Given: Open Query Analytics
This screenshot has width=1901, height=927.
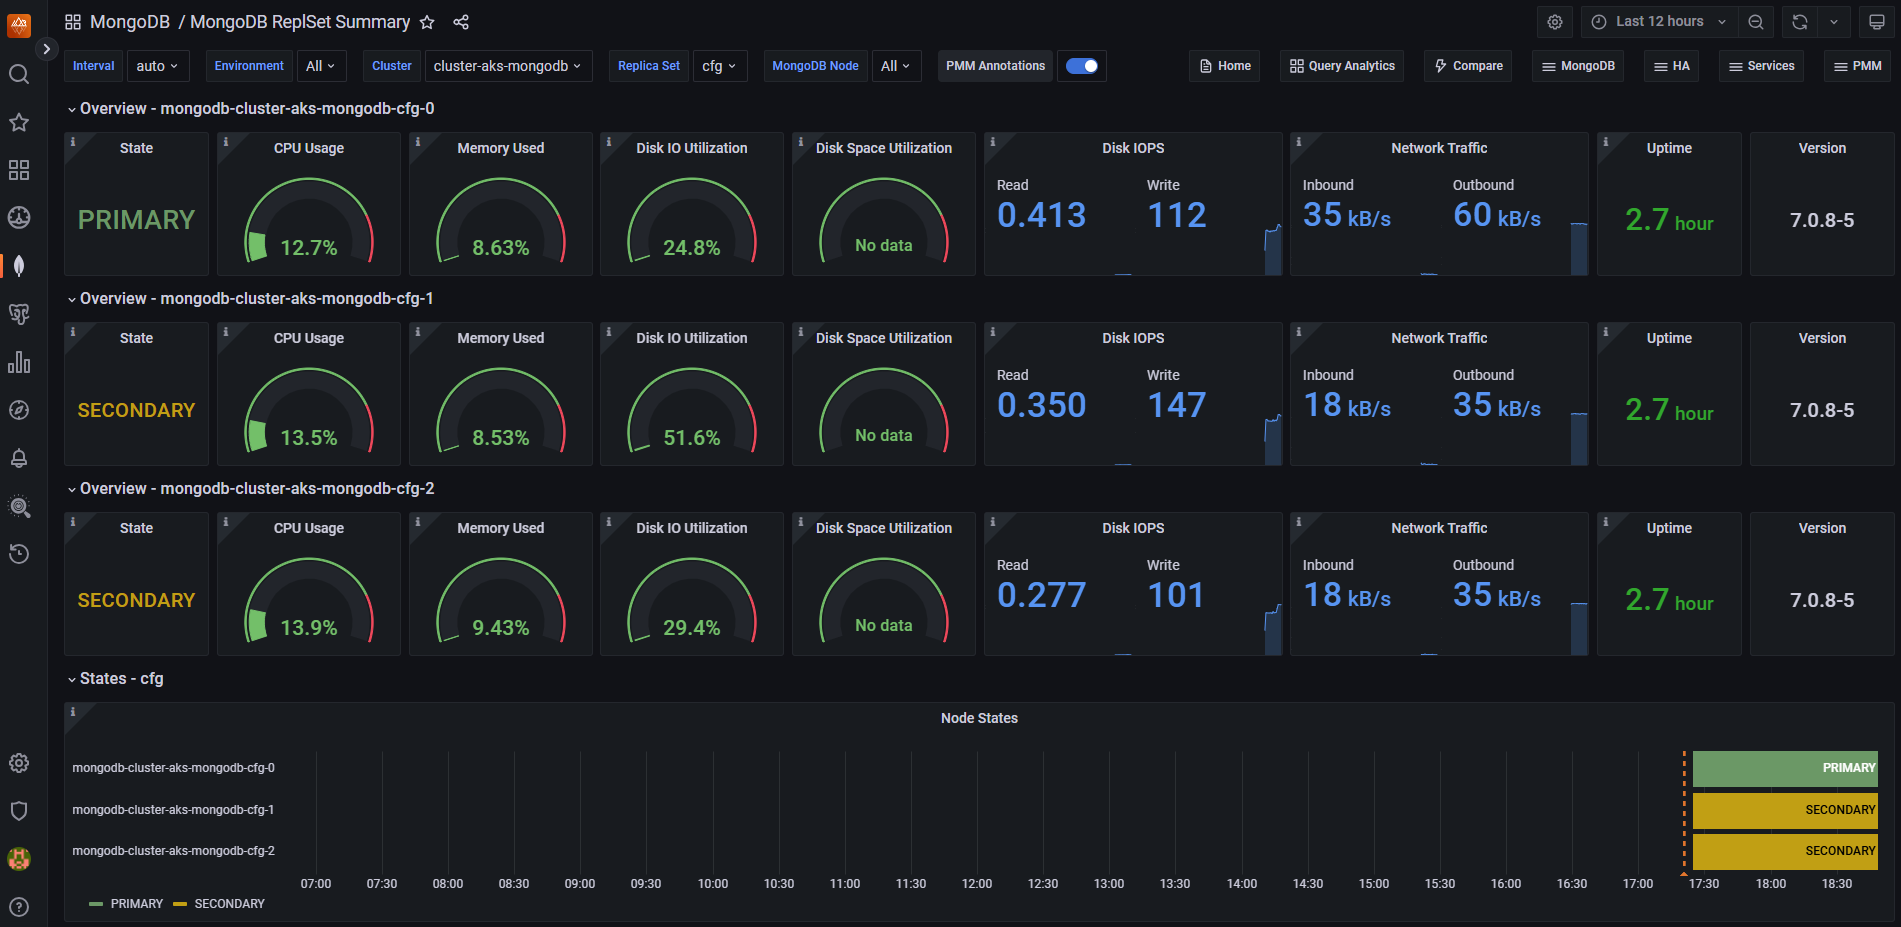Looking at the screenshot, I should 1341,65.
